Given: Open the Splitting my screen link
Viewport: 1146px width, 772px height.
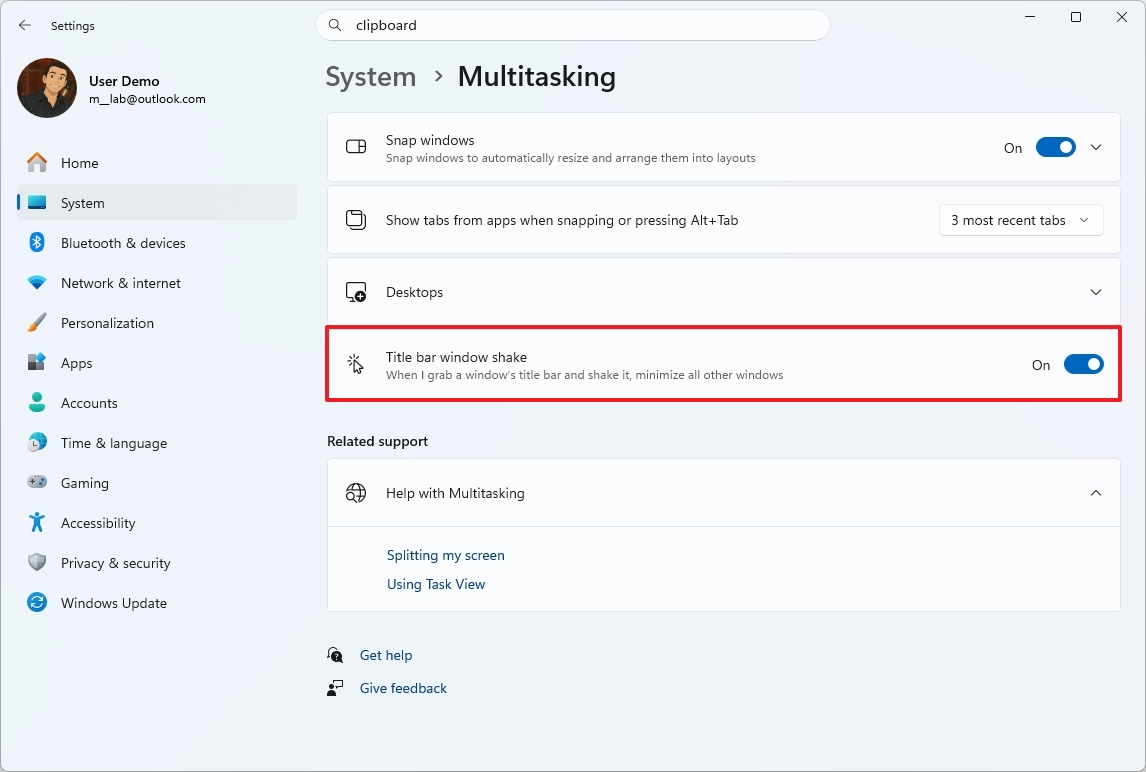Looking at the screenshot, I should (445, 555).
